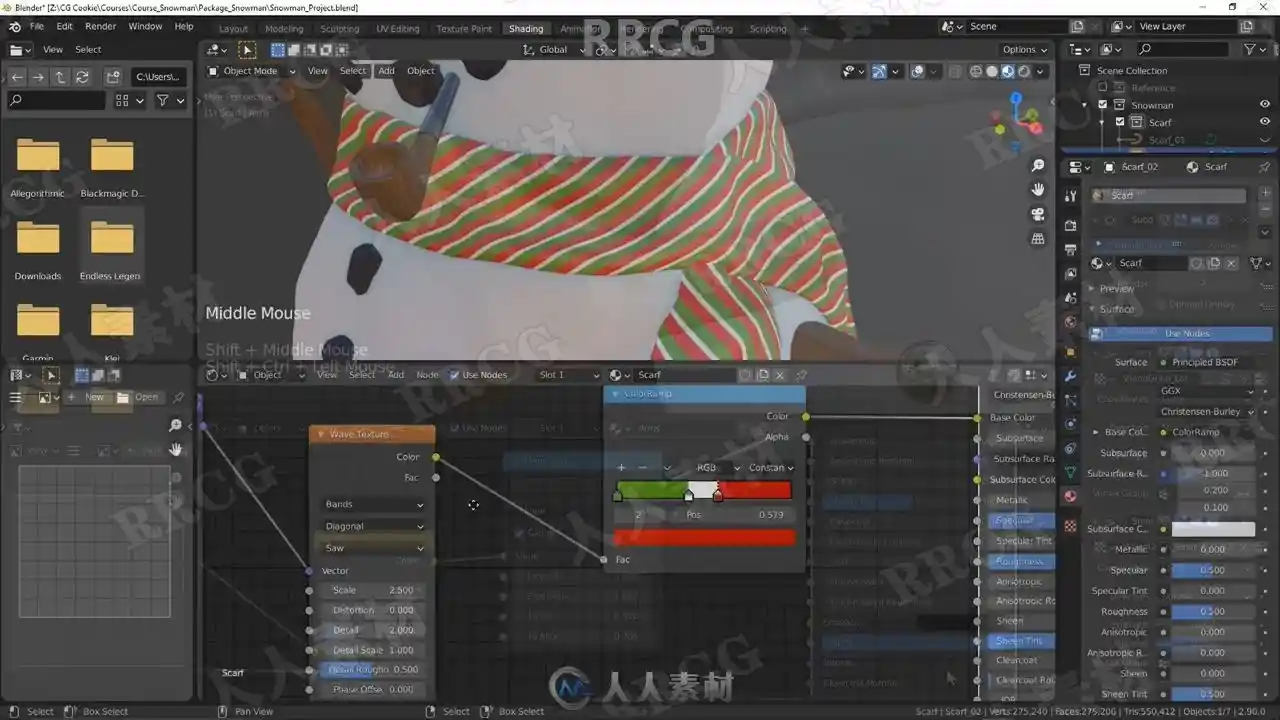Viewport: 1280px width, 720px height.
Task: Open ColorRamp Constant interpolation dropdown
Action: (770, 467)
